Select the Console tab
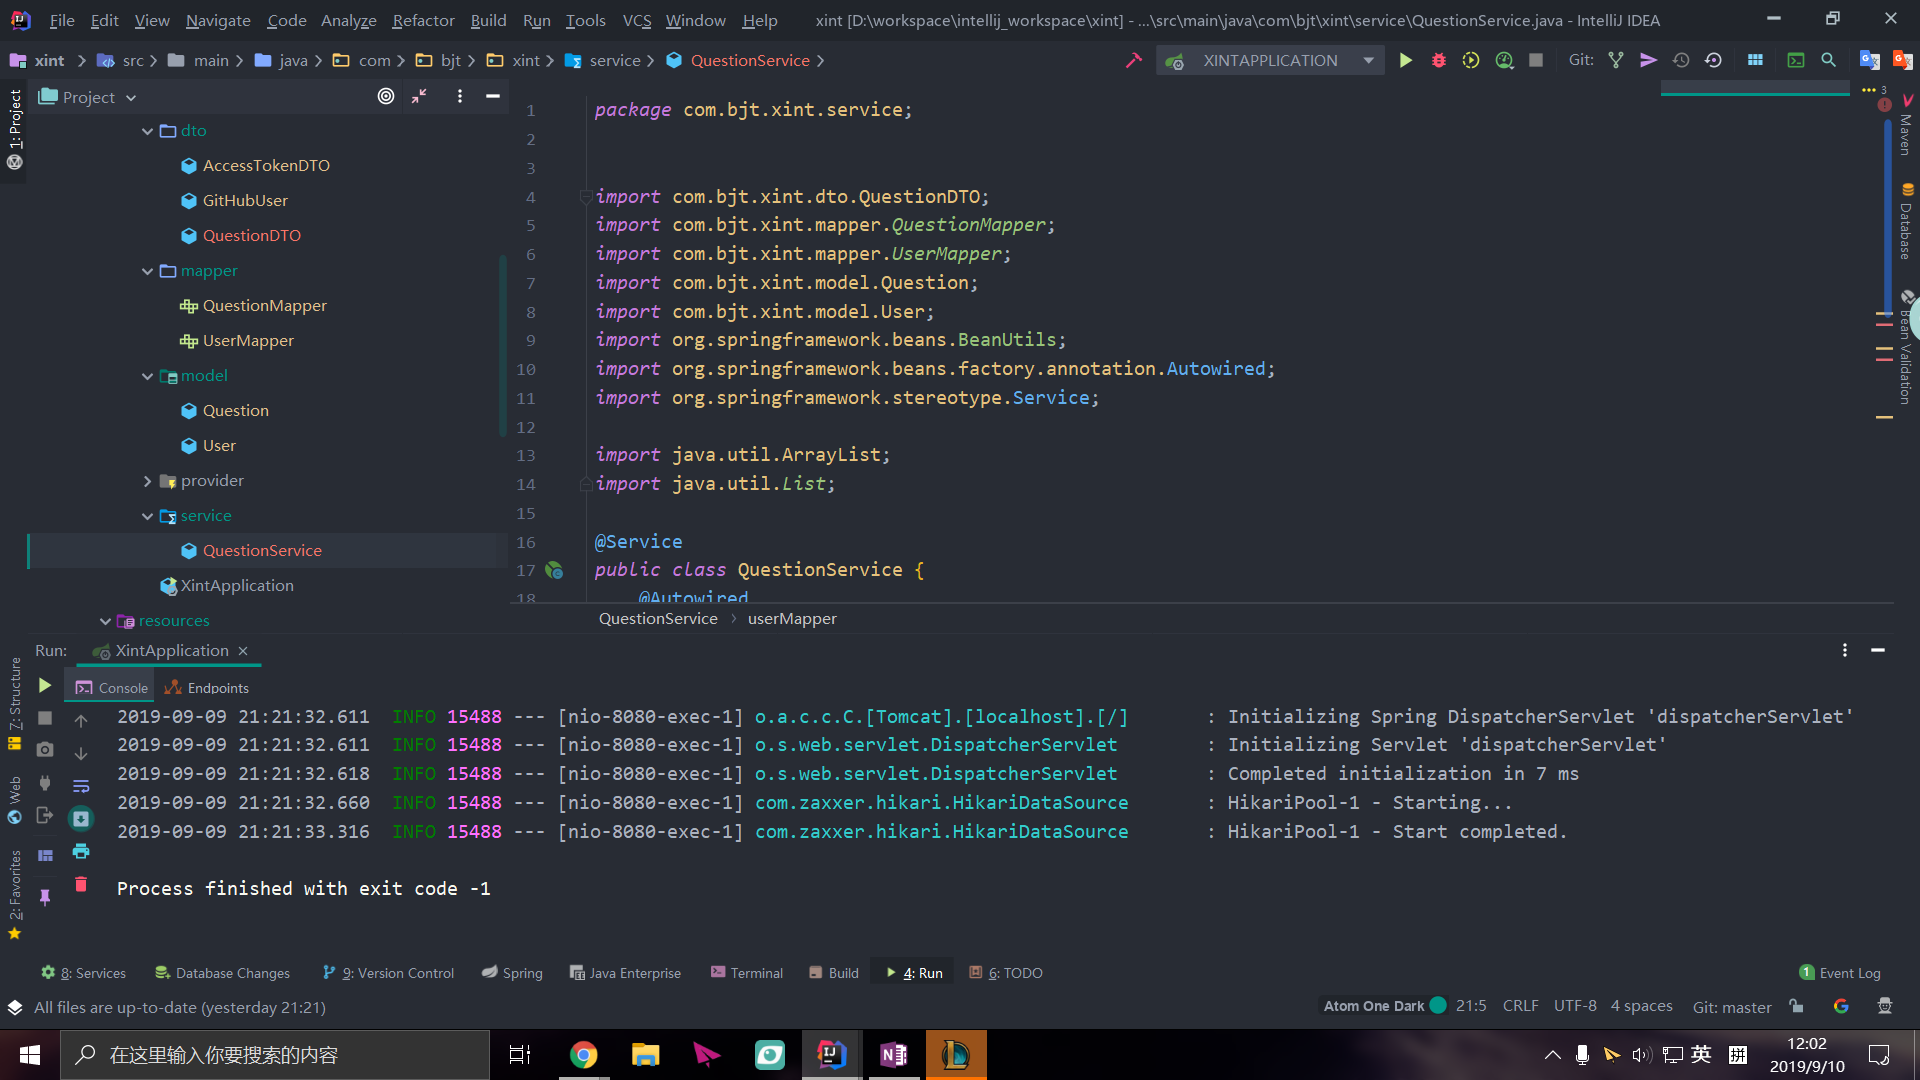Image resolution: width=1920 pixels, height=1080 pixels. coord(111,688)
